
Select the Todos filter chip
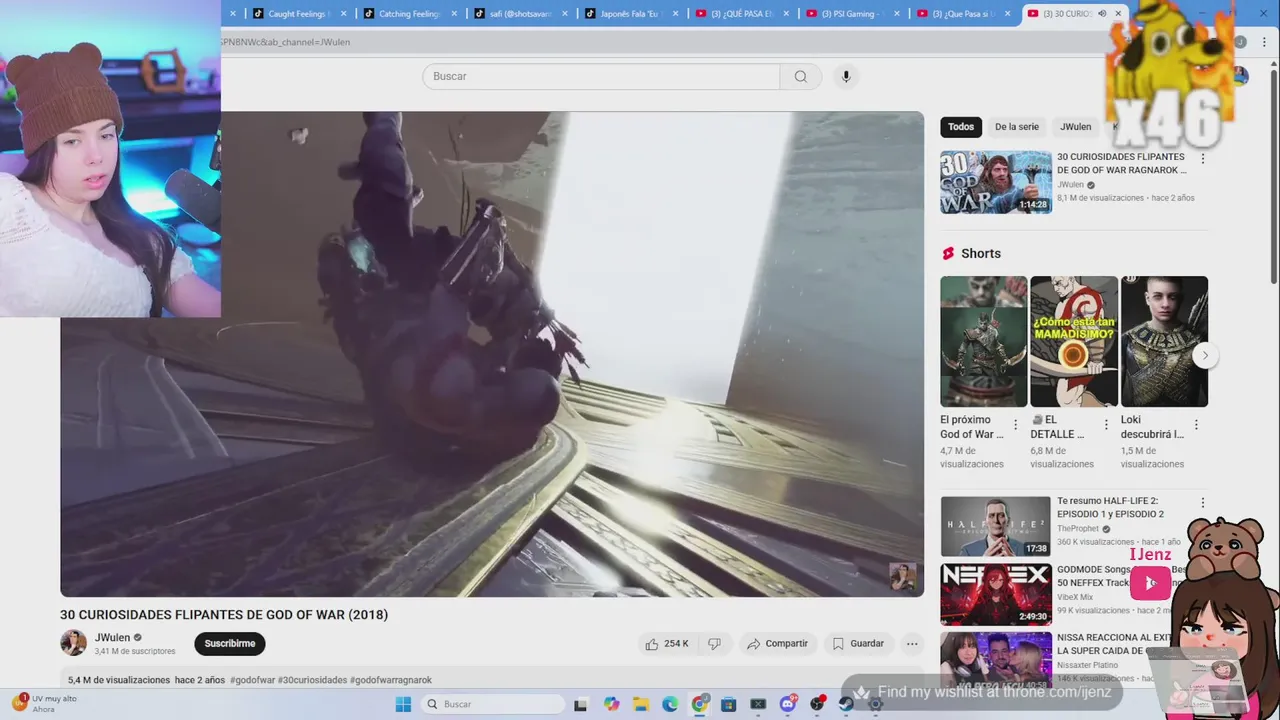[961, 127]
